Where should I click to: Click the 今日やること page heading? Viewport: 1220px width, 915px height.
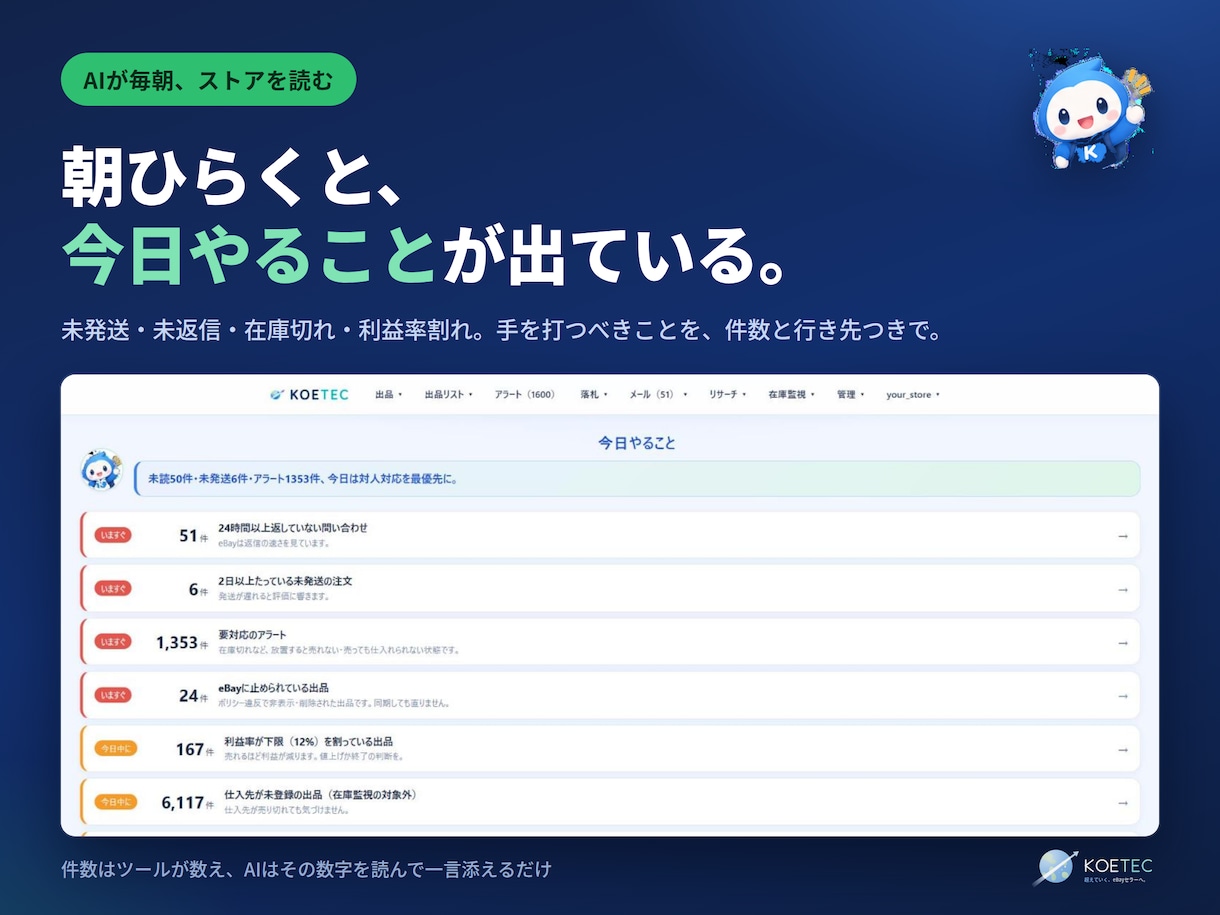click(x=637, y=443)
